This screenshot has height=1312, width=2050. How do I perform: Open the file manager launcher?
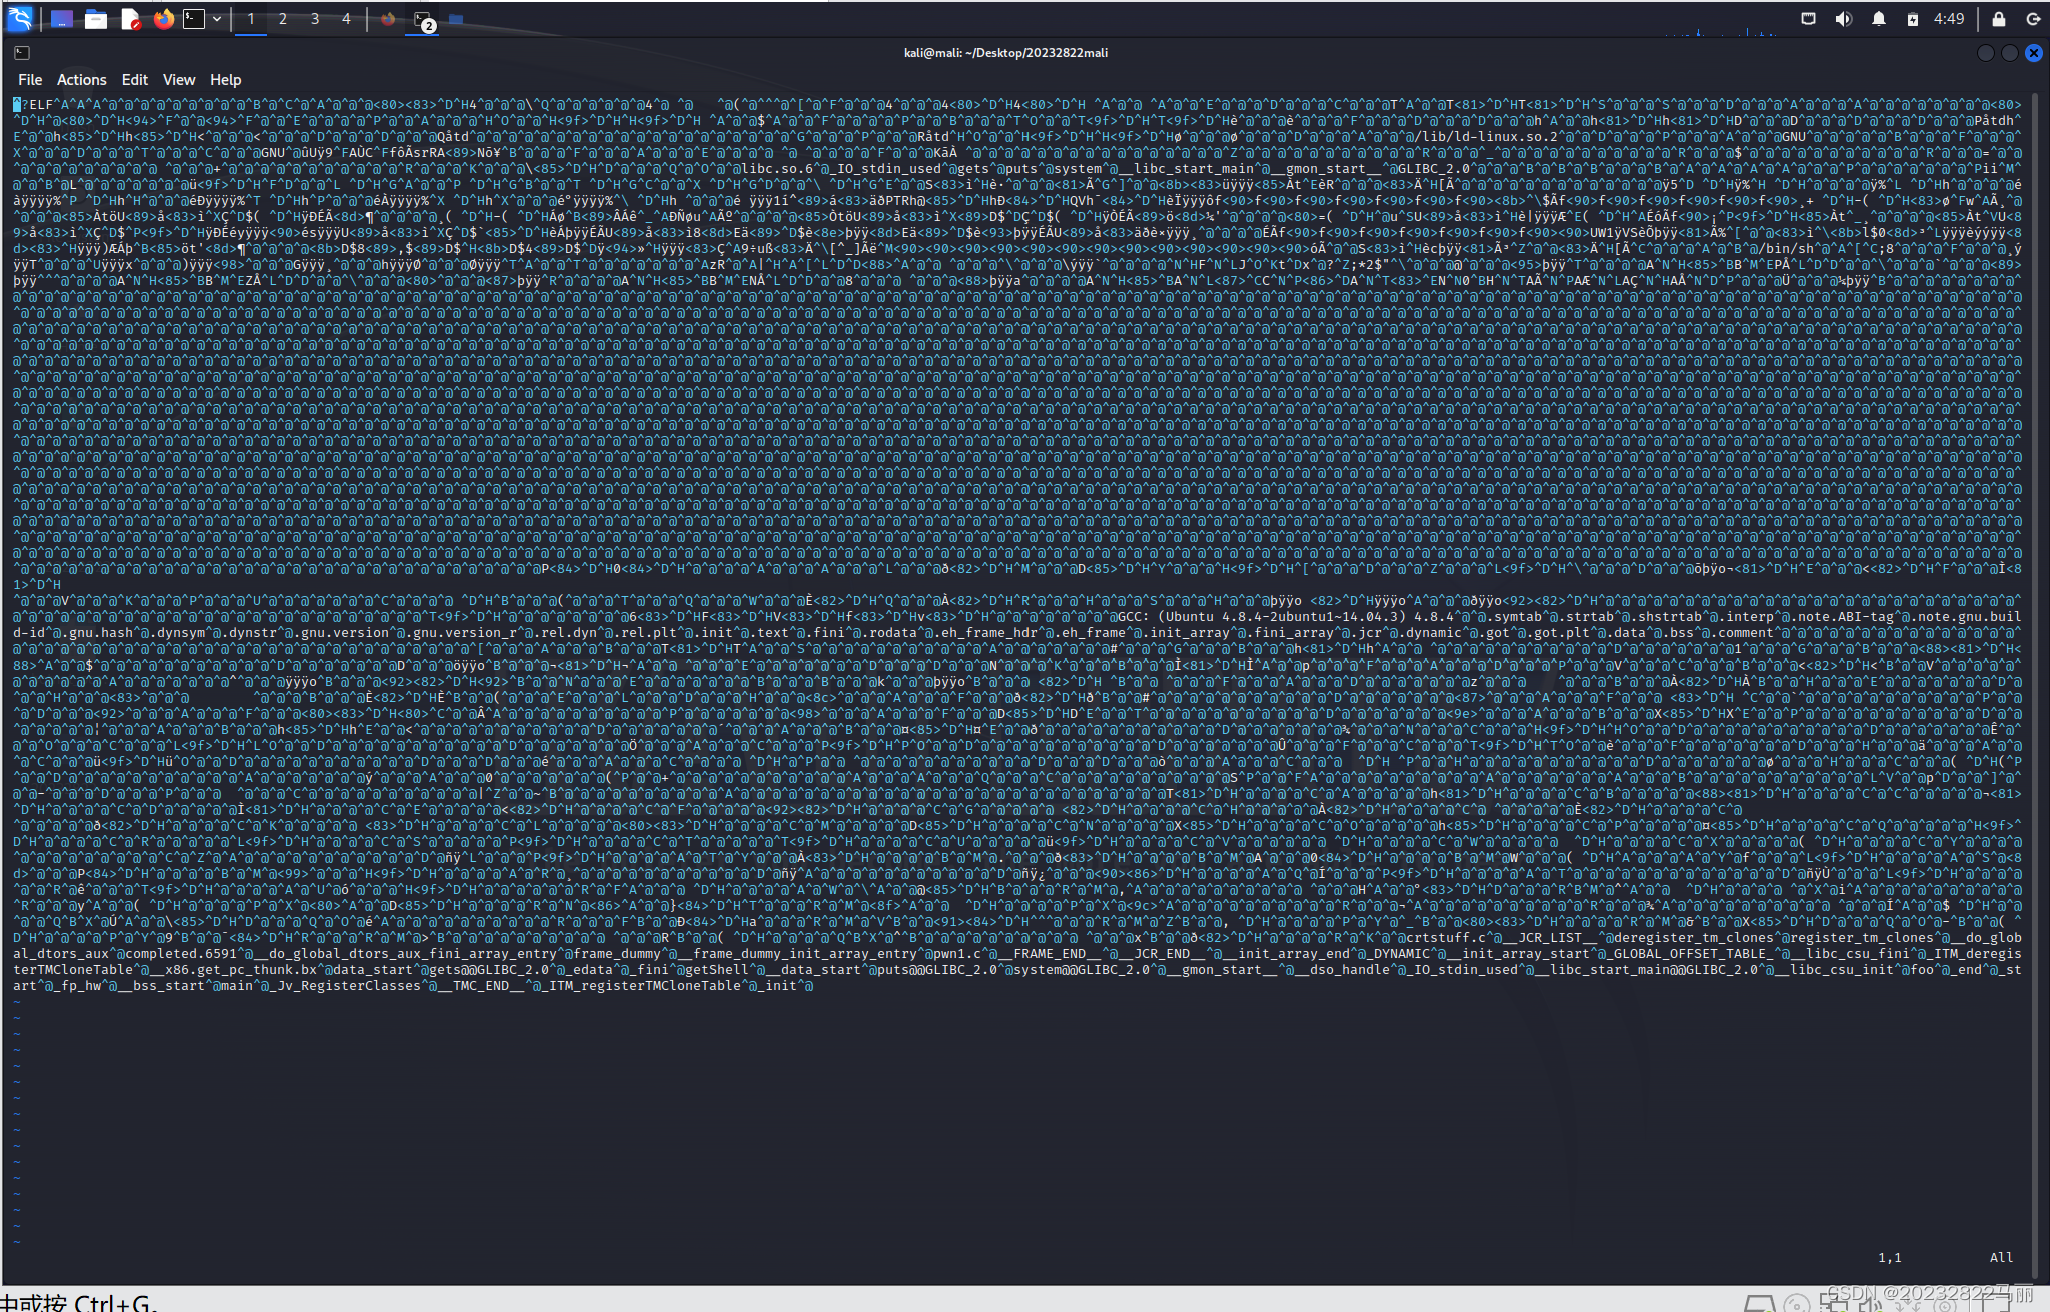[x=96, y=18]
